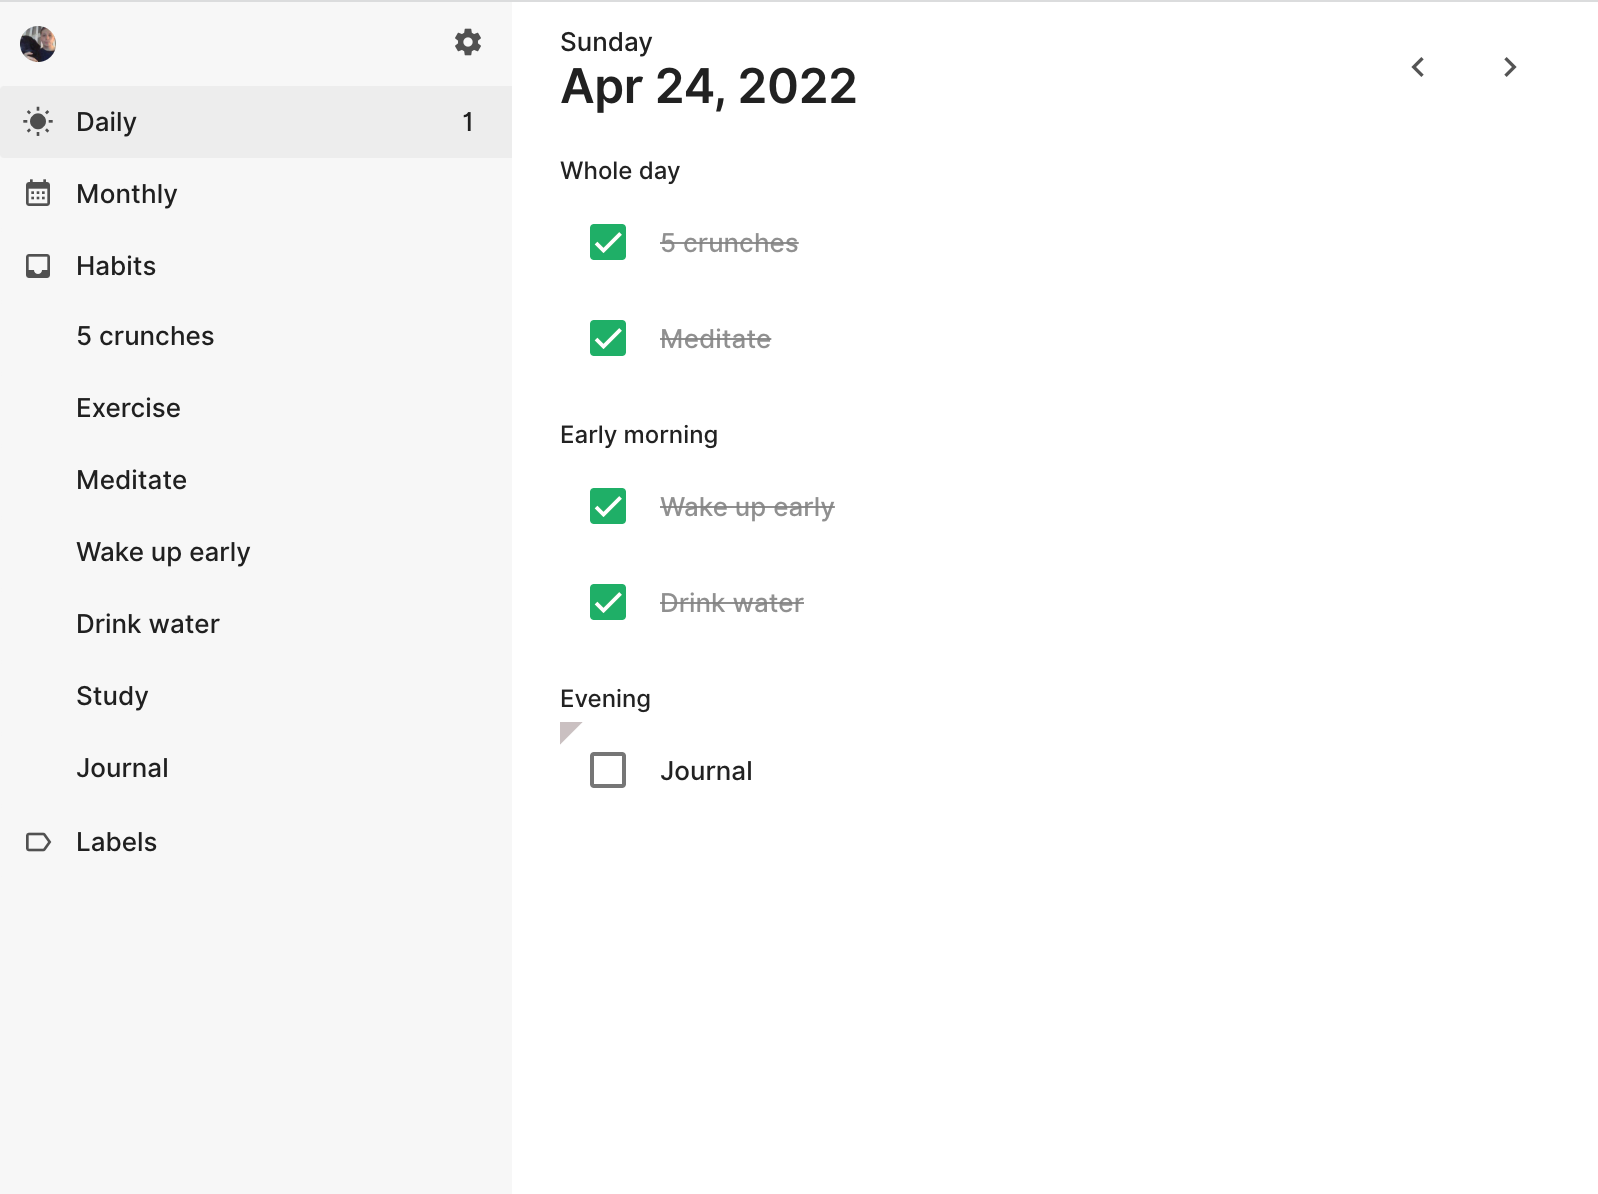Click the user profile avatar

click(x=38, y=44)
